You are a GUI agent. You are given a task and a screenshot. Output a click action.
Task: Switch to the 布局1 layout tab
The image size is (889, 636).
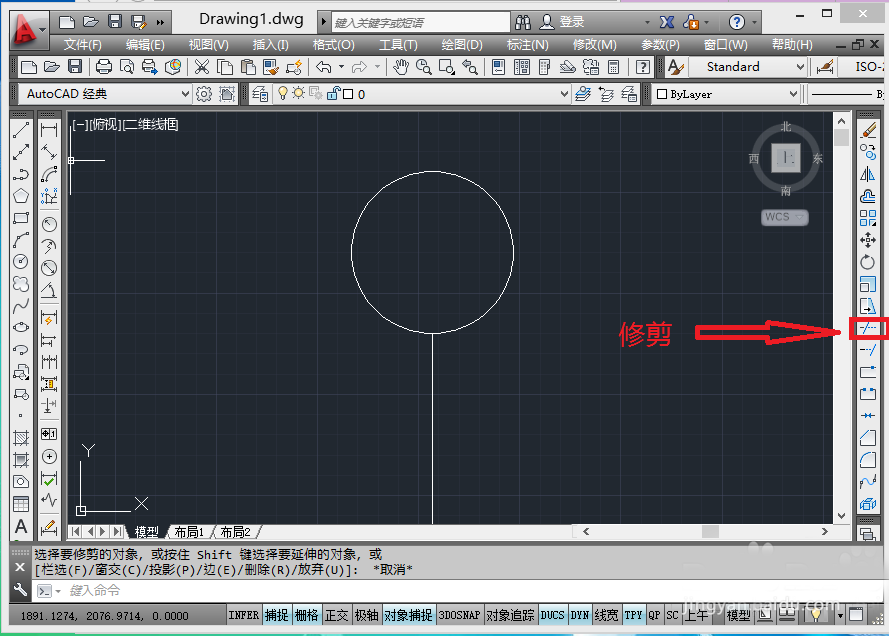(189, 532)
